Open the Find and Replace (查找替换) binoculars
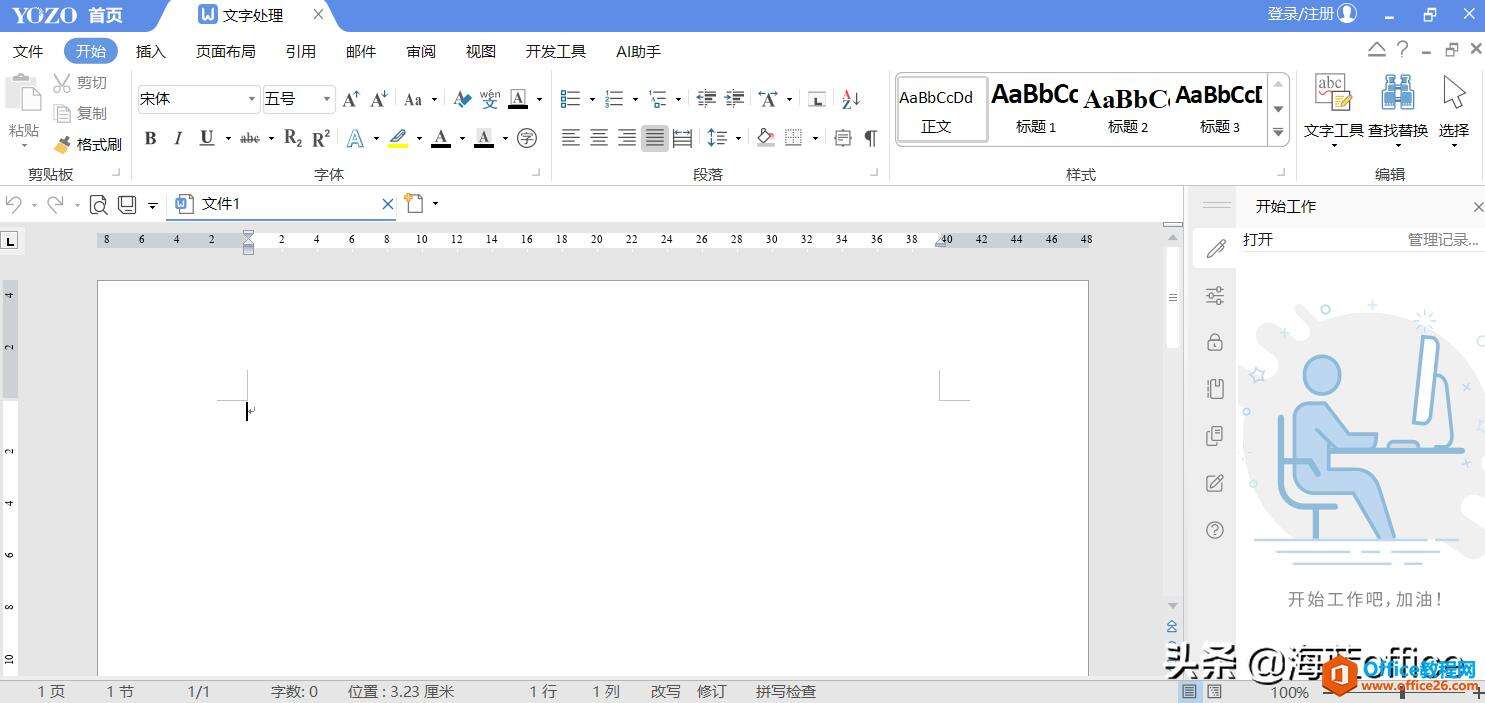The width and height of the screenshot is (1485, 703). pos(1398,108)
